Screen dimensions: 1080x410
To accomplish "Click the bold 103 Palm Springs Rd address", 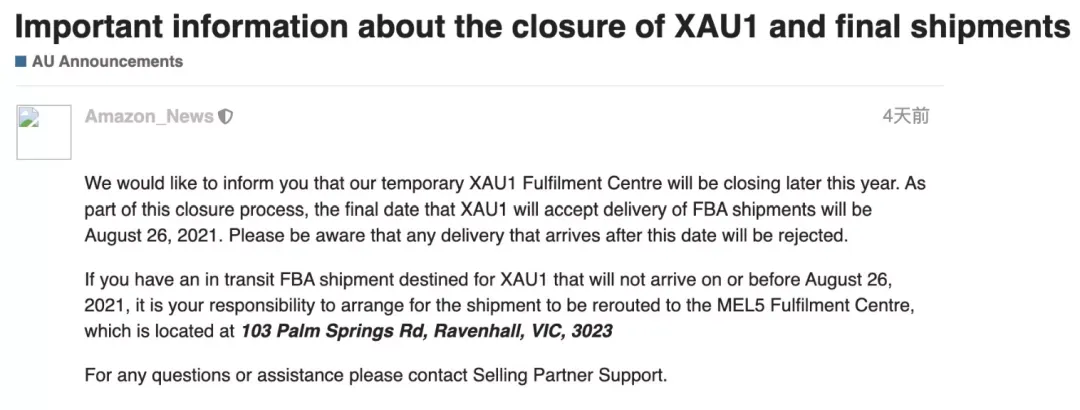I will pyautogui.click(x=426, y=331).
